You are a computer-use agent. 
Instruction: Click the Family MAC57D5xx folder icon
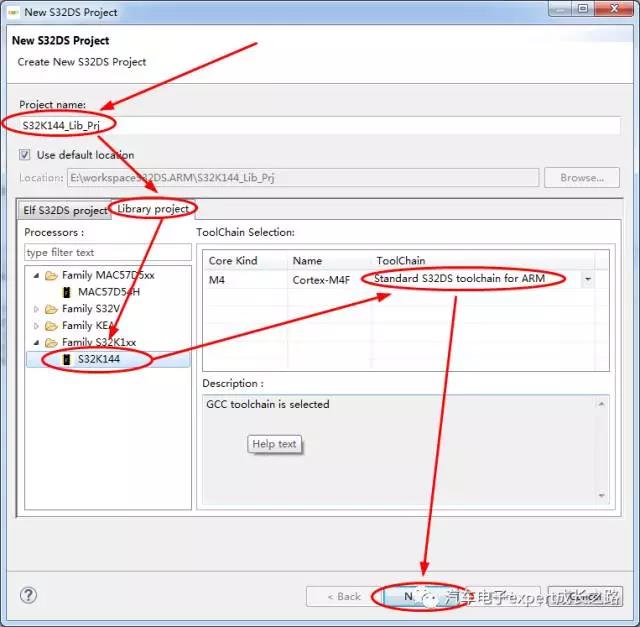point(51,275)
